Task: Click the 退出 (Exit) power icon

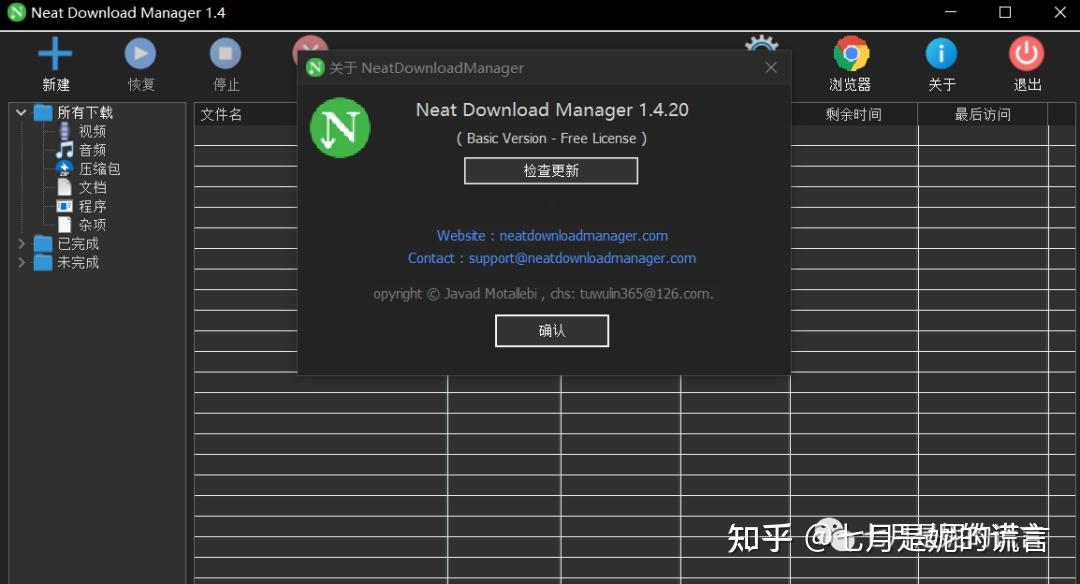Action: pyautogui.click(x=1026, y=54)
